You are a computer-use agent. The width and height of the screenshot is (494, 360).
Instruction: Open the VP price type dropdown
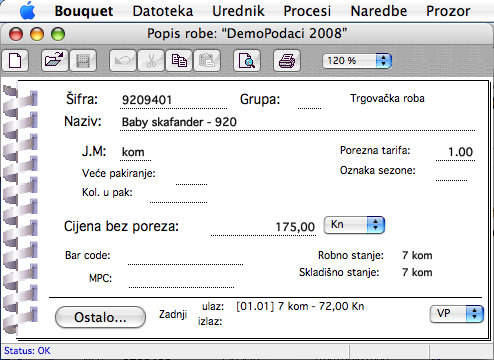pyautogui.click(x=457, y=314)
